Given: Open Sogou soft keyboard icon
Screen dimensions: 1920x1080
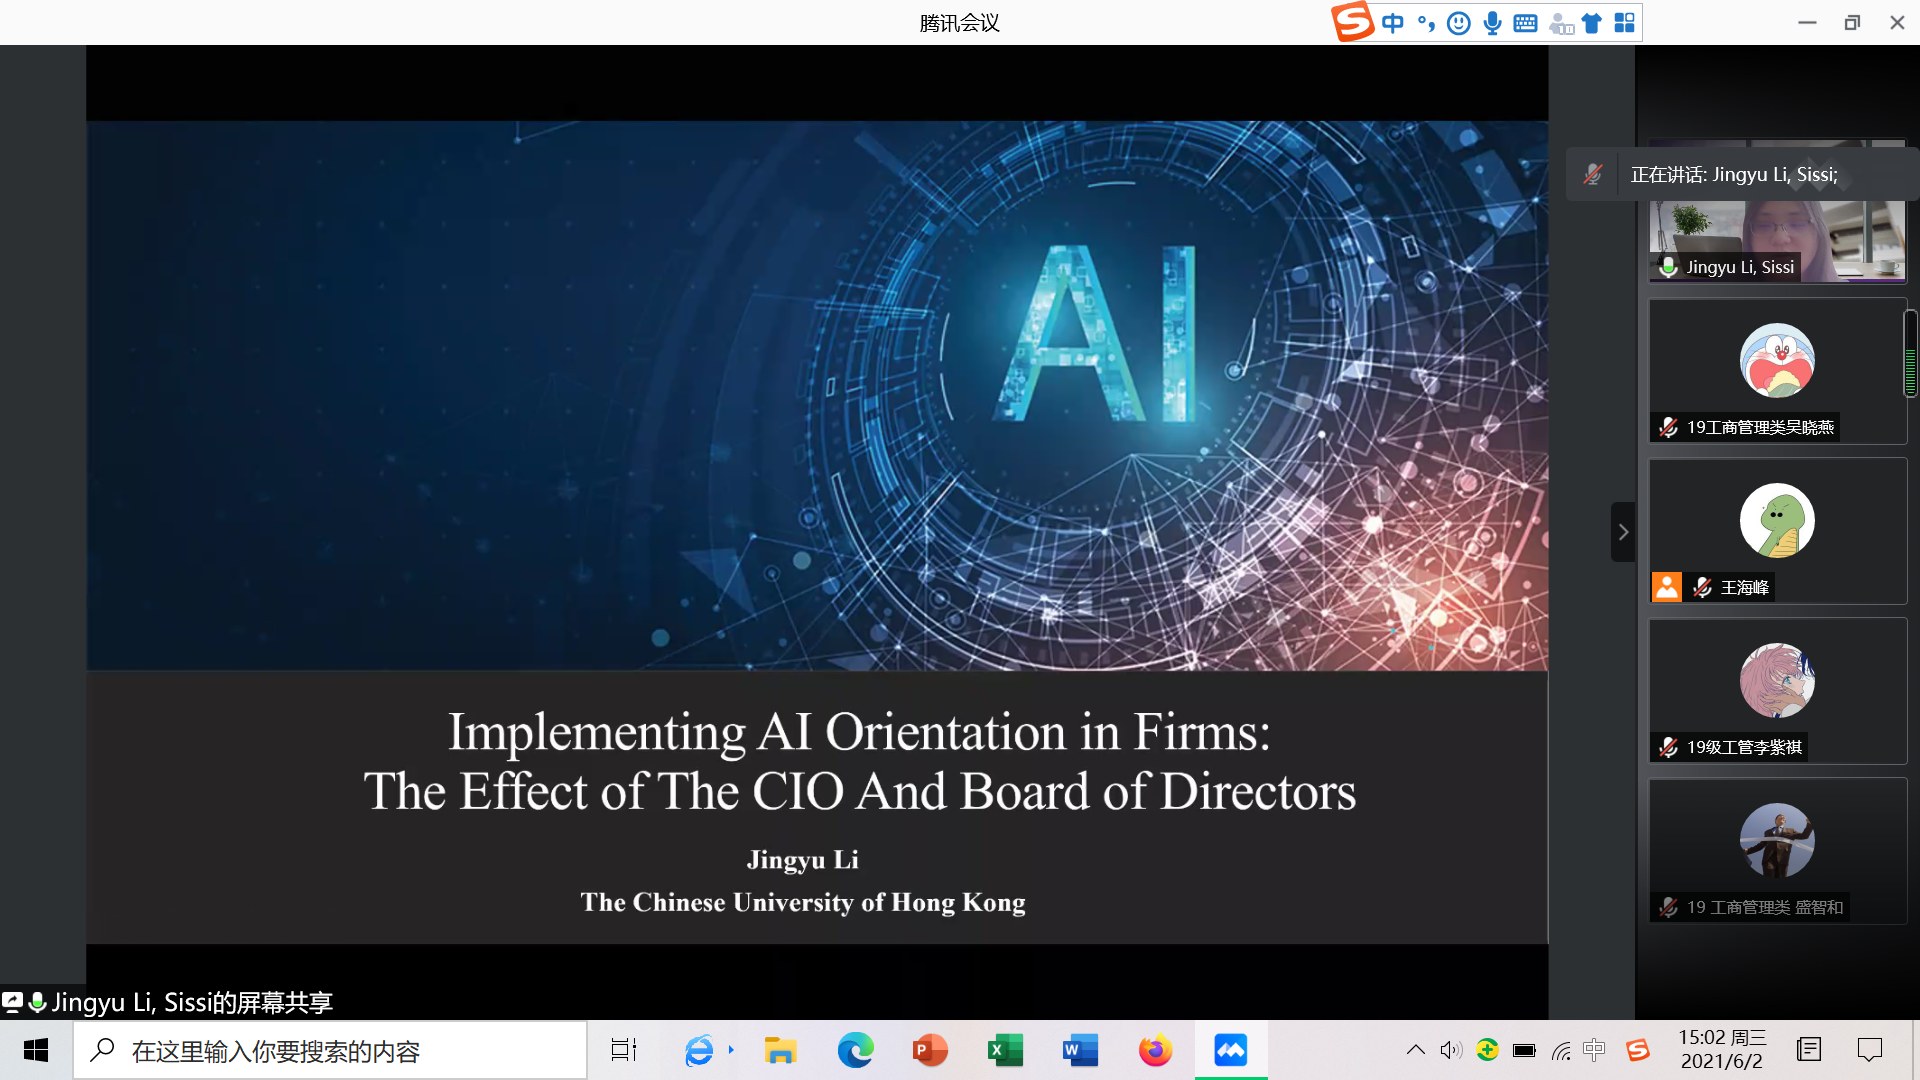Looking at the screenshot, I should click(x=1525, y=23).
